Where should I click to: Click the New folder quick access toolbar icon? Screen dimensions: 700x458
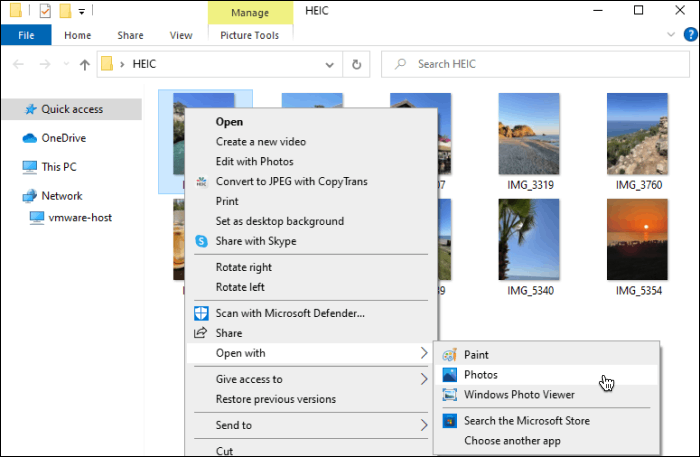tap(65, 11)
